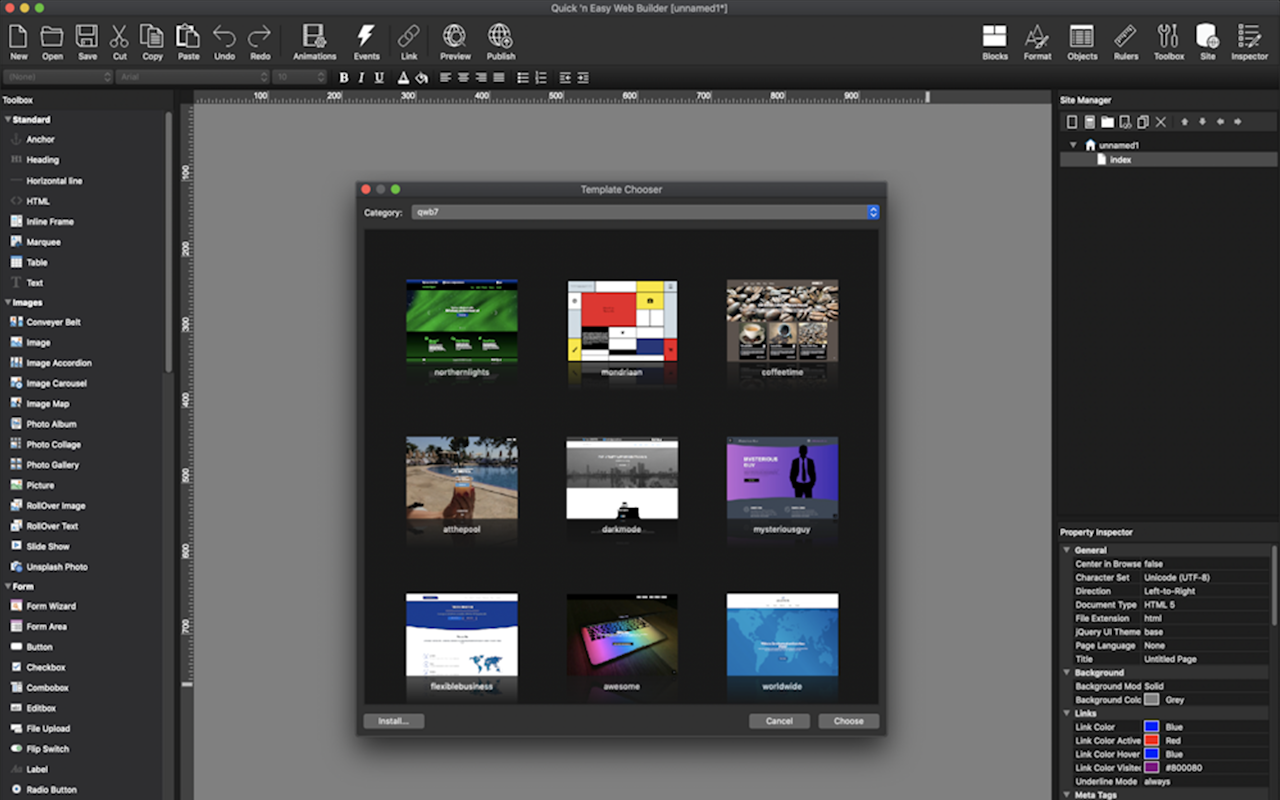Click the Link Color Active red swatch

[1152, 741]
